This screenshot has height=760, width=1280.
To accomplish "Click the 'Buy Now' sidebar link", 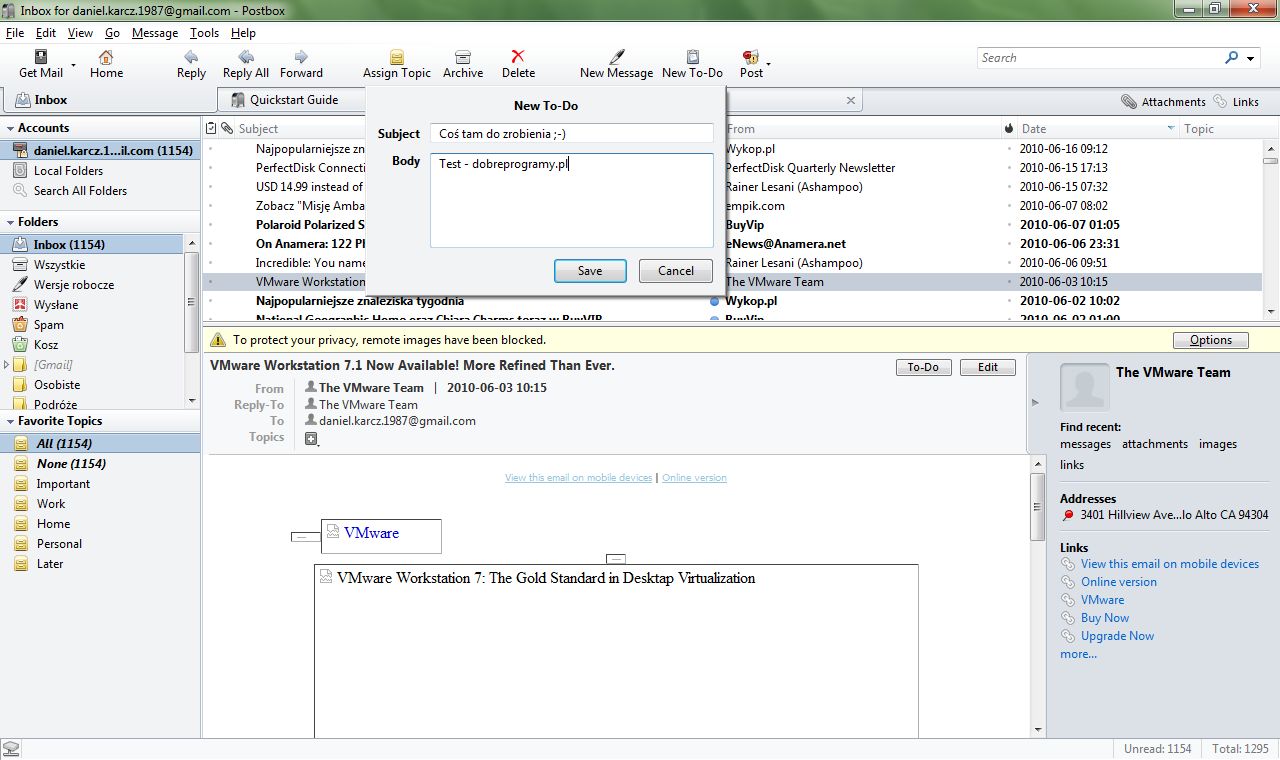I will point(1105,618).
